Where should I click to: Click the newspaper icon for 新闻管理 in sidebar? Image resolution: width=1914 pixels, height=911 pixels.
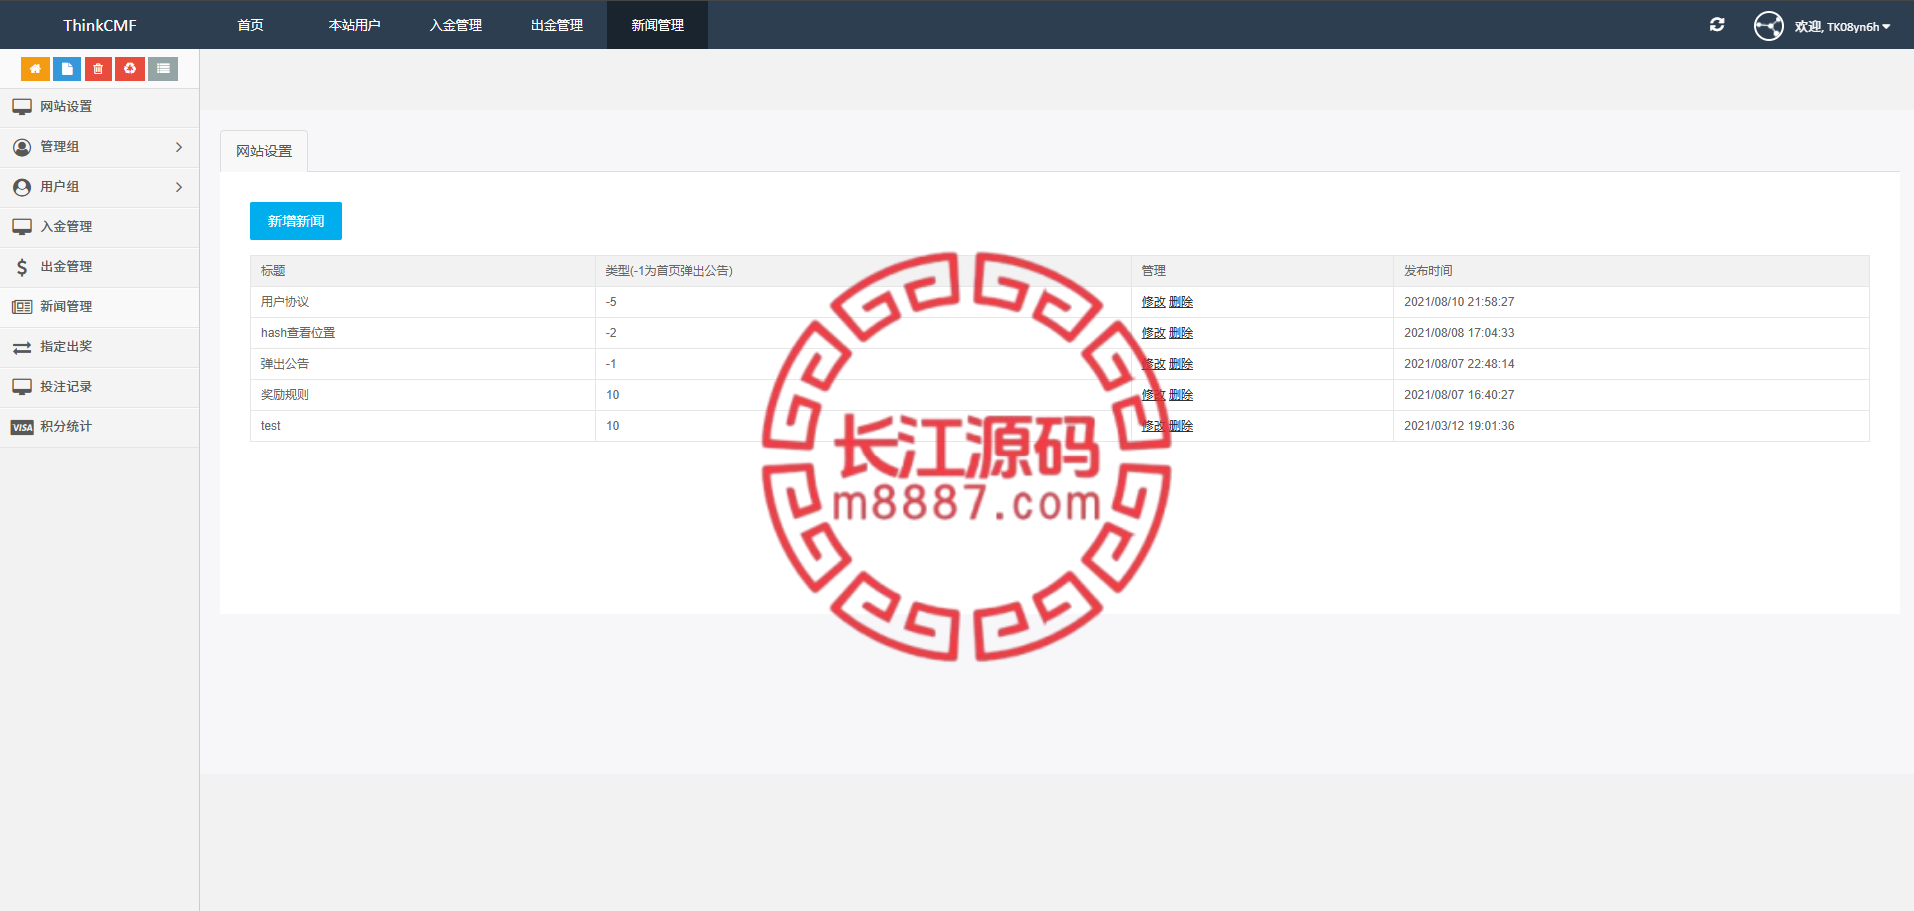pyautogui.click(x=22, y=307)
